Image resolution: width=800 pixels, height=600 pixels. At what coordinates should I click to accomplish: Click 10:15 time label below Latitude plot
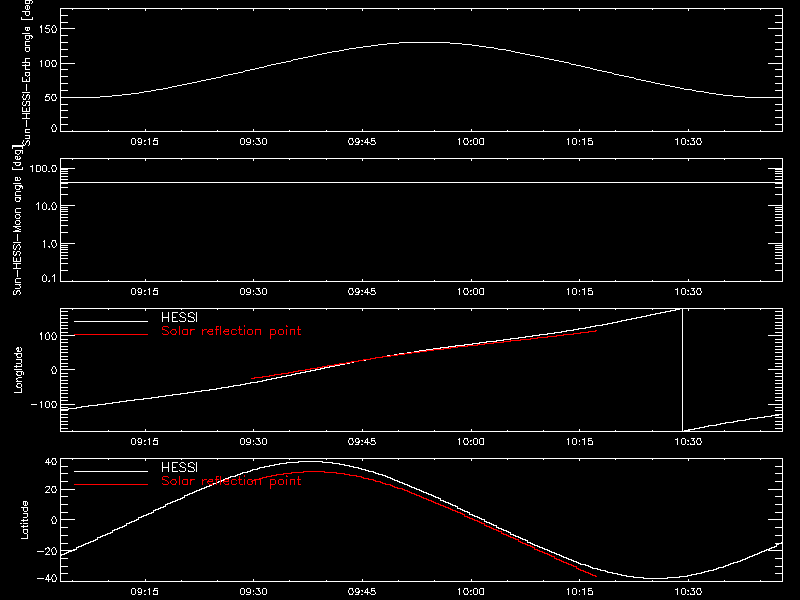pos(580,592)
